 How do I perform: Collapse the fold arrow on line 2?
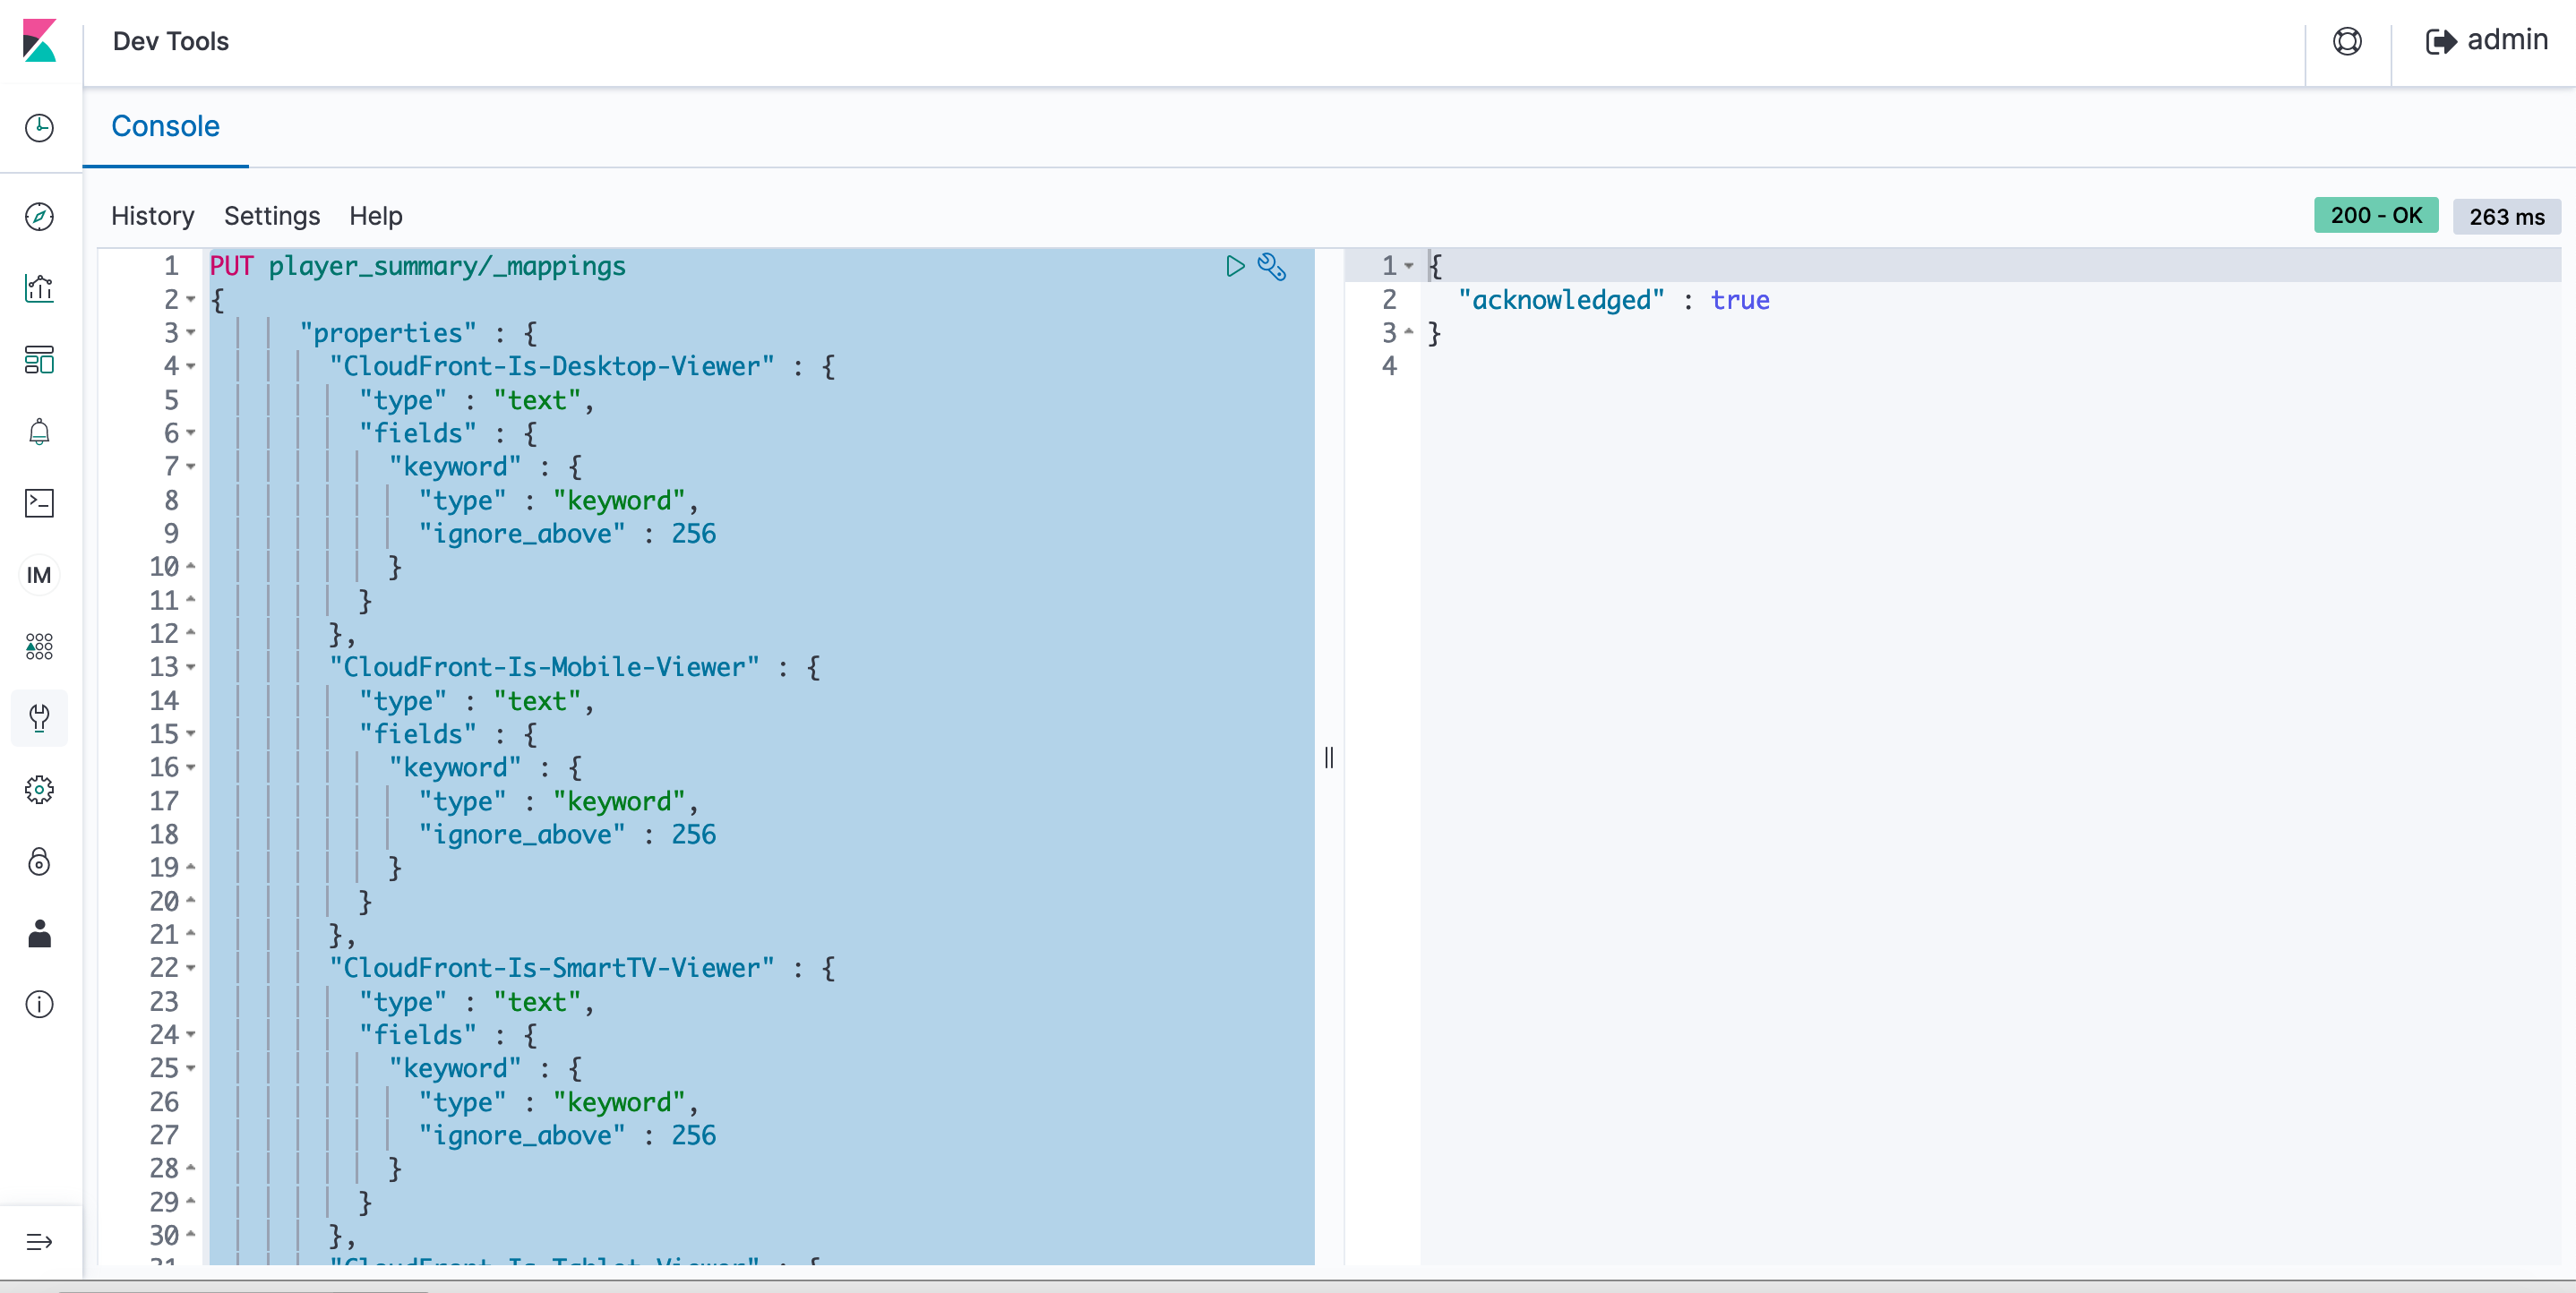(191, 299)
